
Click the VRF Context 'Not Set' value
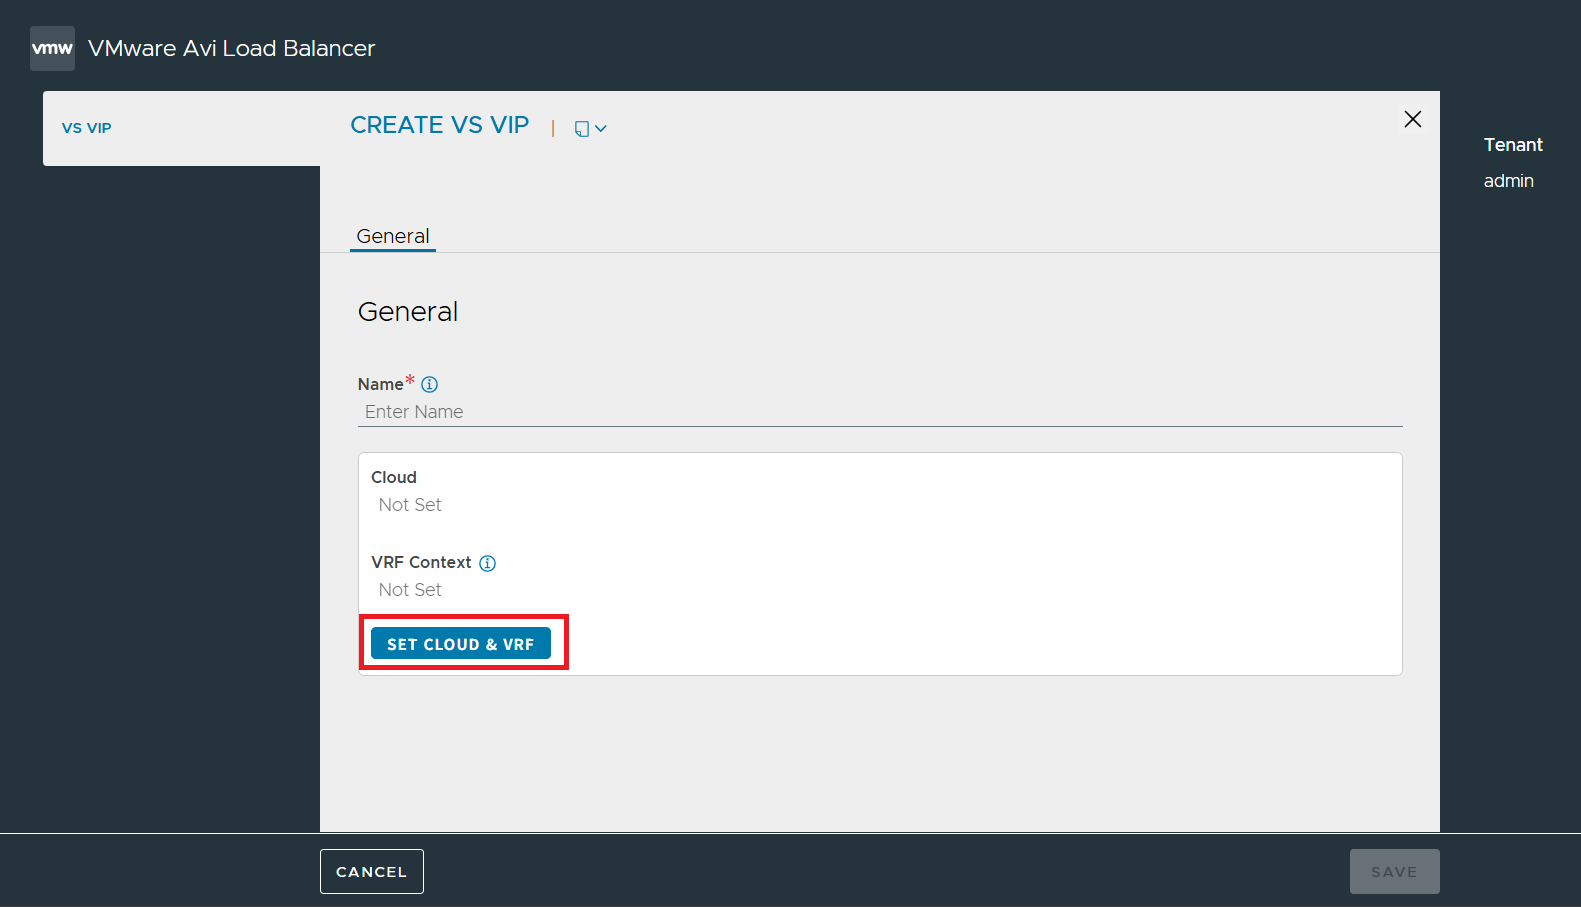click(x=410, y=590)
